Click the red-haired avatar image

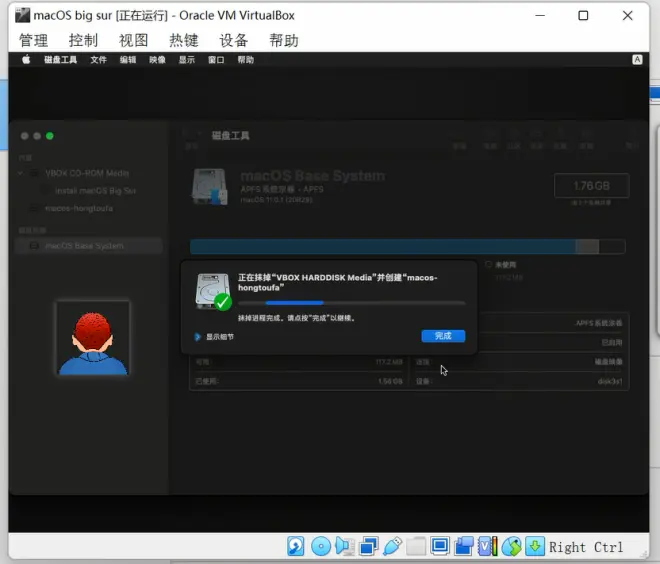(x=93, y=338)
